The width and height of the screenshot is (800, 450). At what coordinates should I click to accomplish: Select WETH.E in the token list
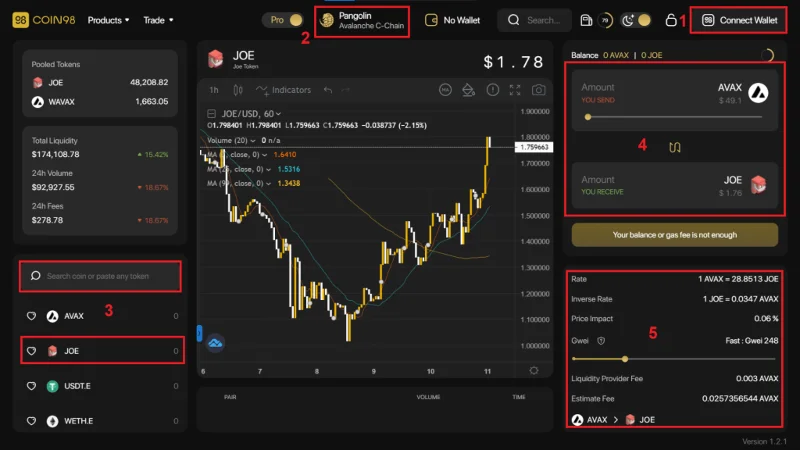(x=102, y=421)
